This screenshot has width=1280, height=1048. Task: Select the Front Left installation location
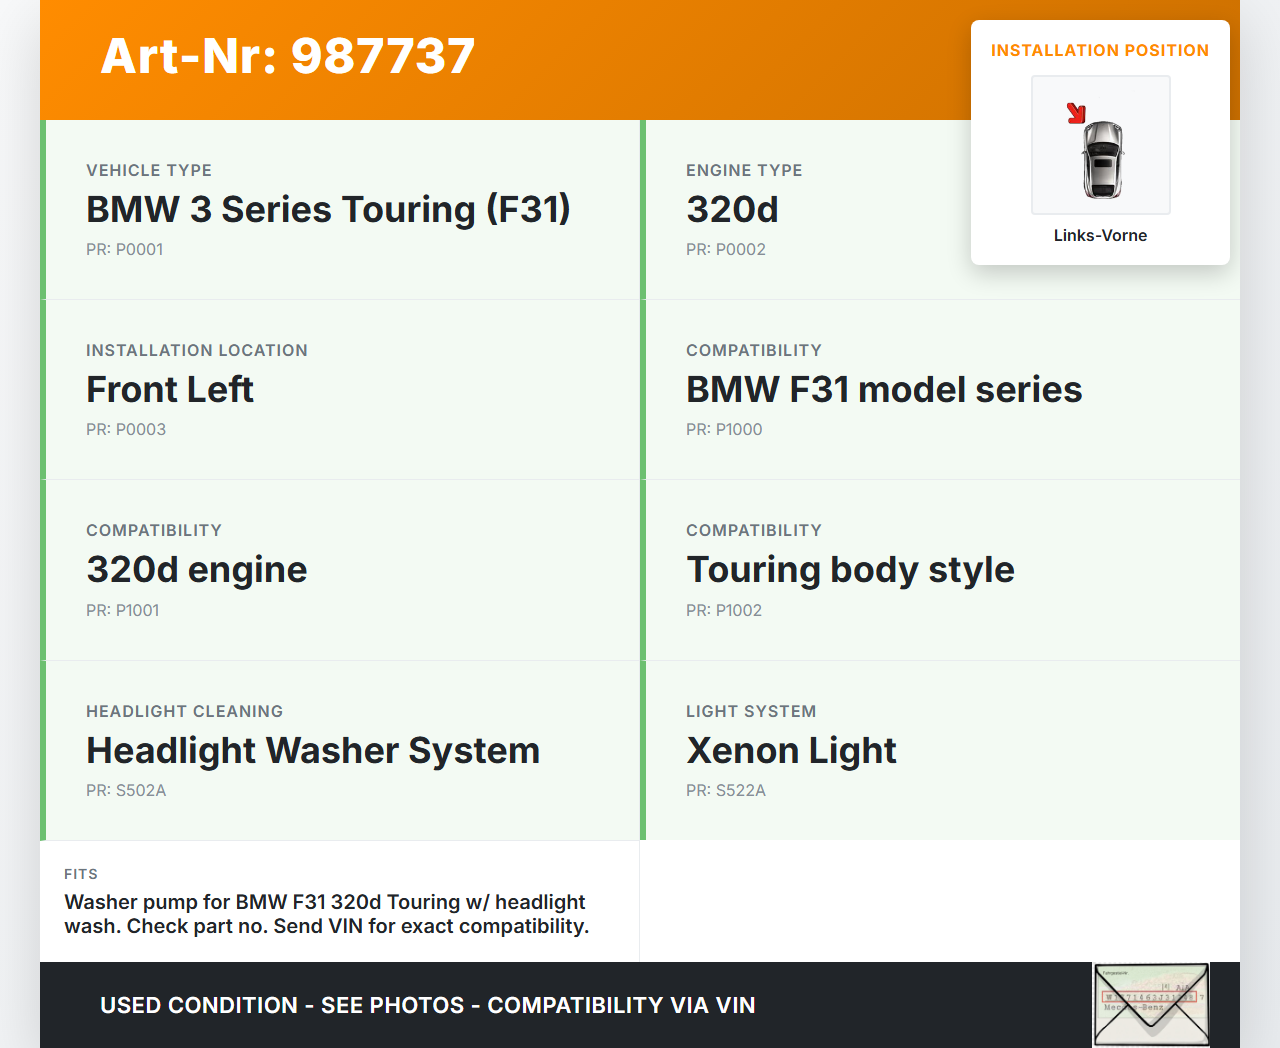[170, 389]
